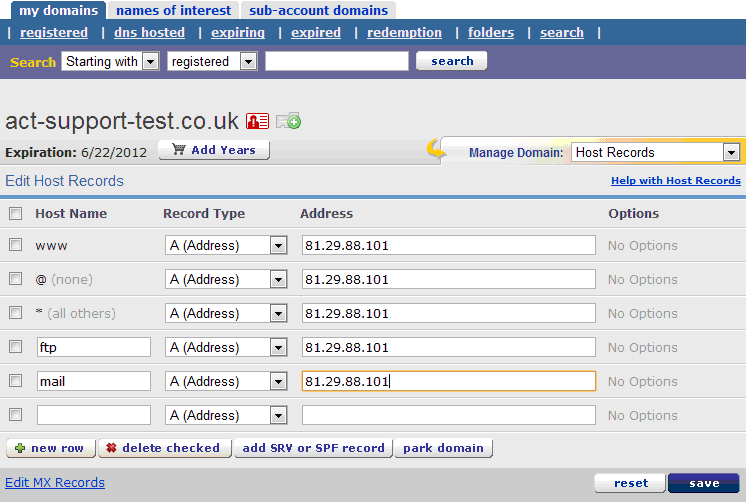This screenshot has height=502, width=746.
Task: Click the park domain button
Action: 443,448
